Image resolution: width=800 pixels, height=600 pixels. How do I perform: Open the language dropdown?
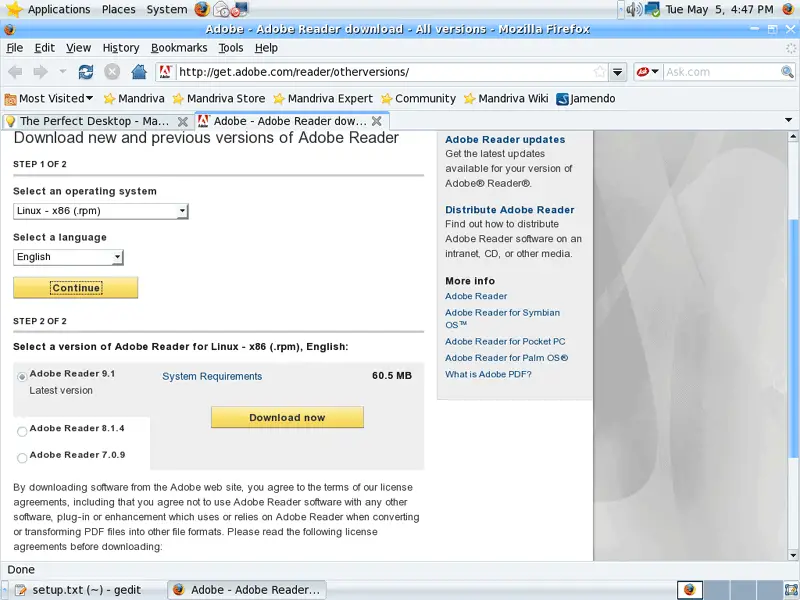68,257
